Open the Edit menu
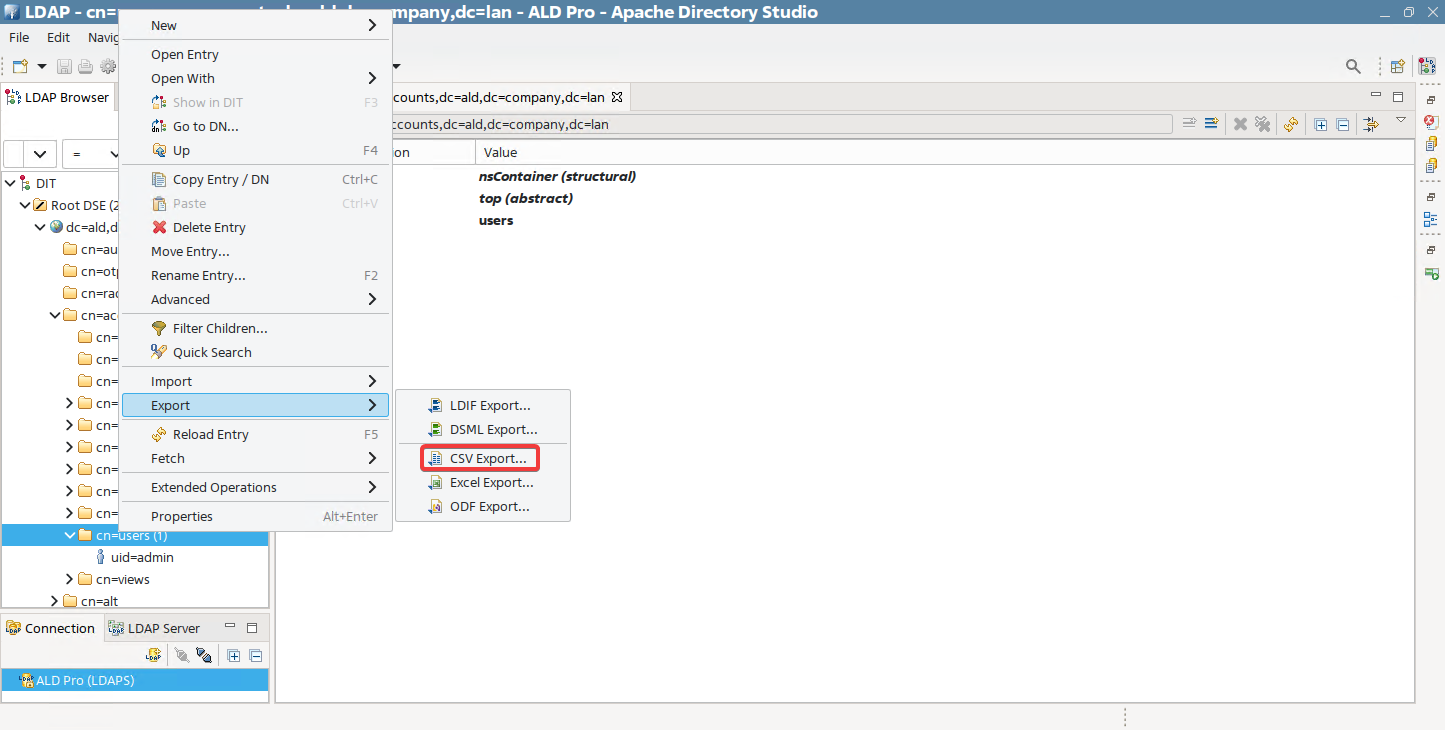1445x730 pixels. [x=58, y=37]
